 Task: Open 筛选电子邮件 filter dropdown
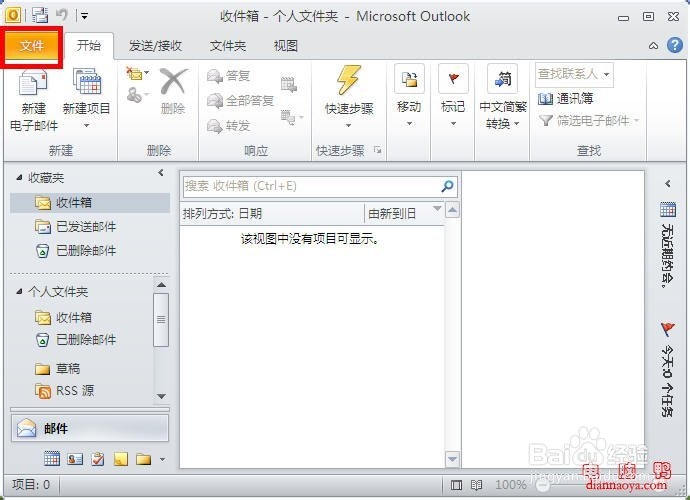tap(589, 120)
